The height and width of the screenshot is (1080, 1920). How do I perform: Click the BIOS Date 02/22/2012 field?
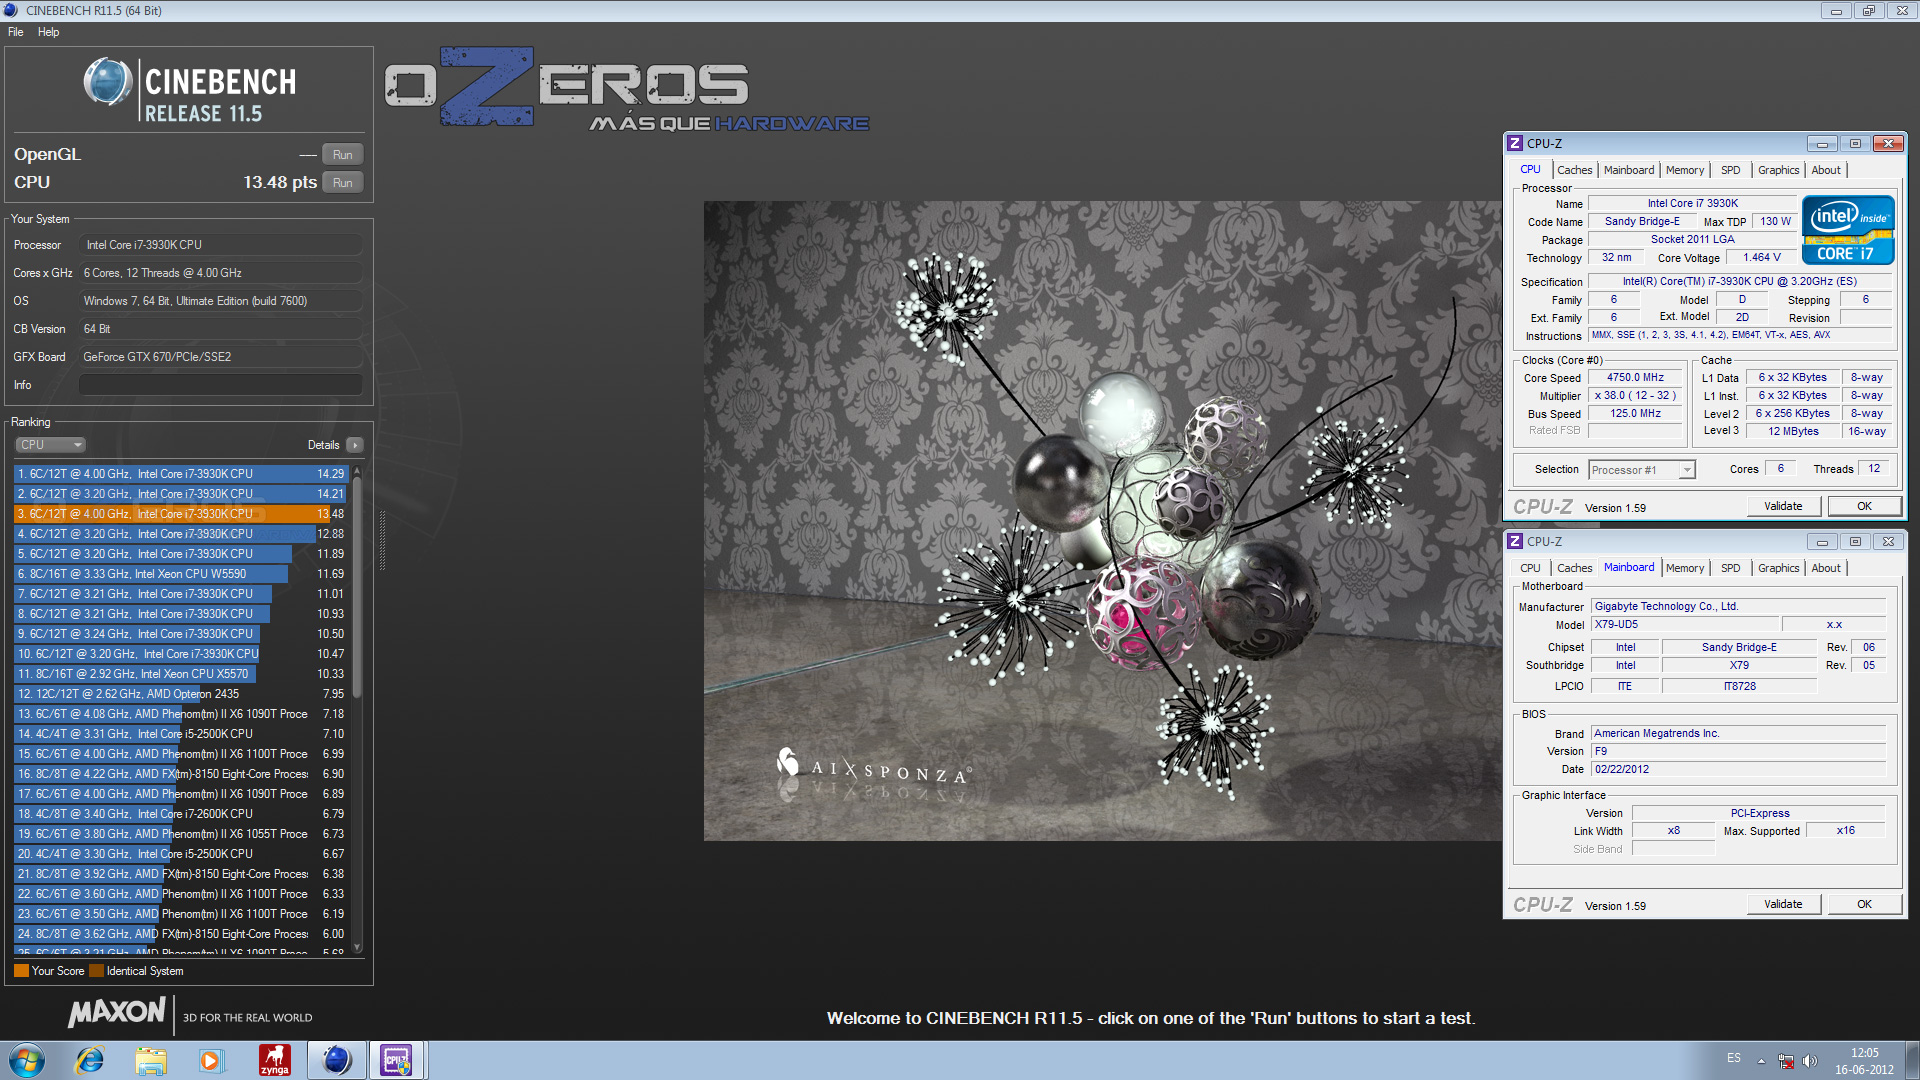1738,770
